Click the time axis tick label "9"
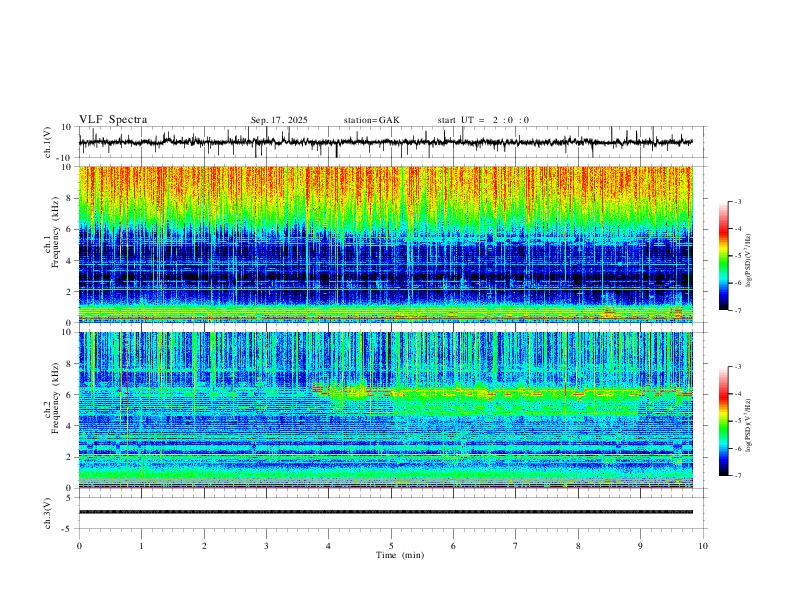 click(x=640, y=546)
